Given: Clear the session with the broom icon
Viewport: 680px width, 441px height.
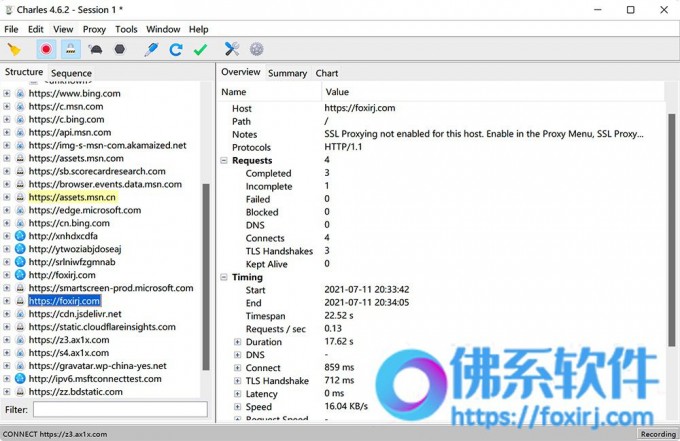Looking at the screenshot, I should [14, 49].
